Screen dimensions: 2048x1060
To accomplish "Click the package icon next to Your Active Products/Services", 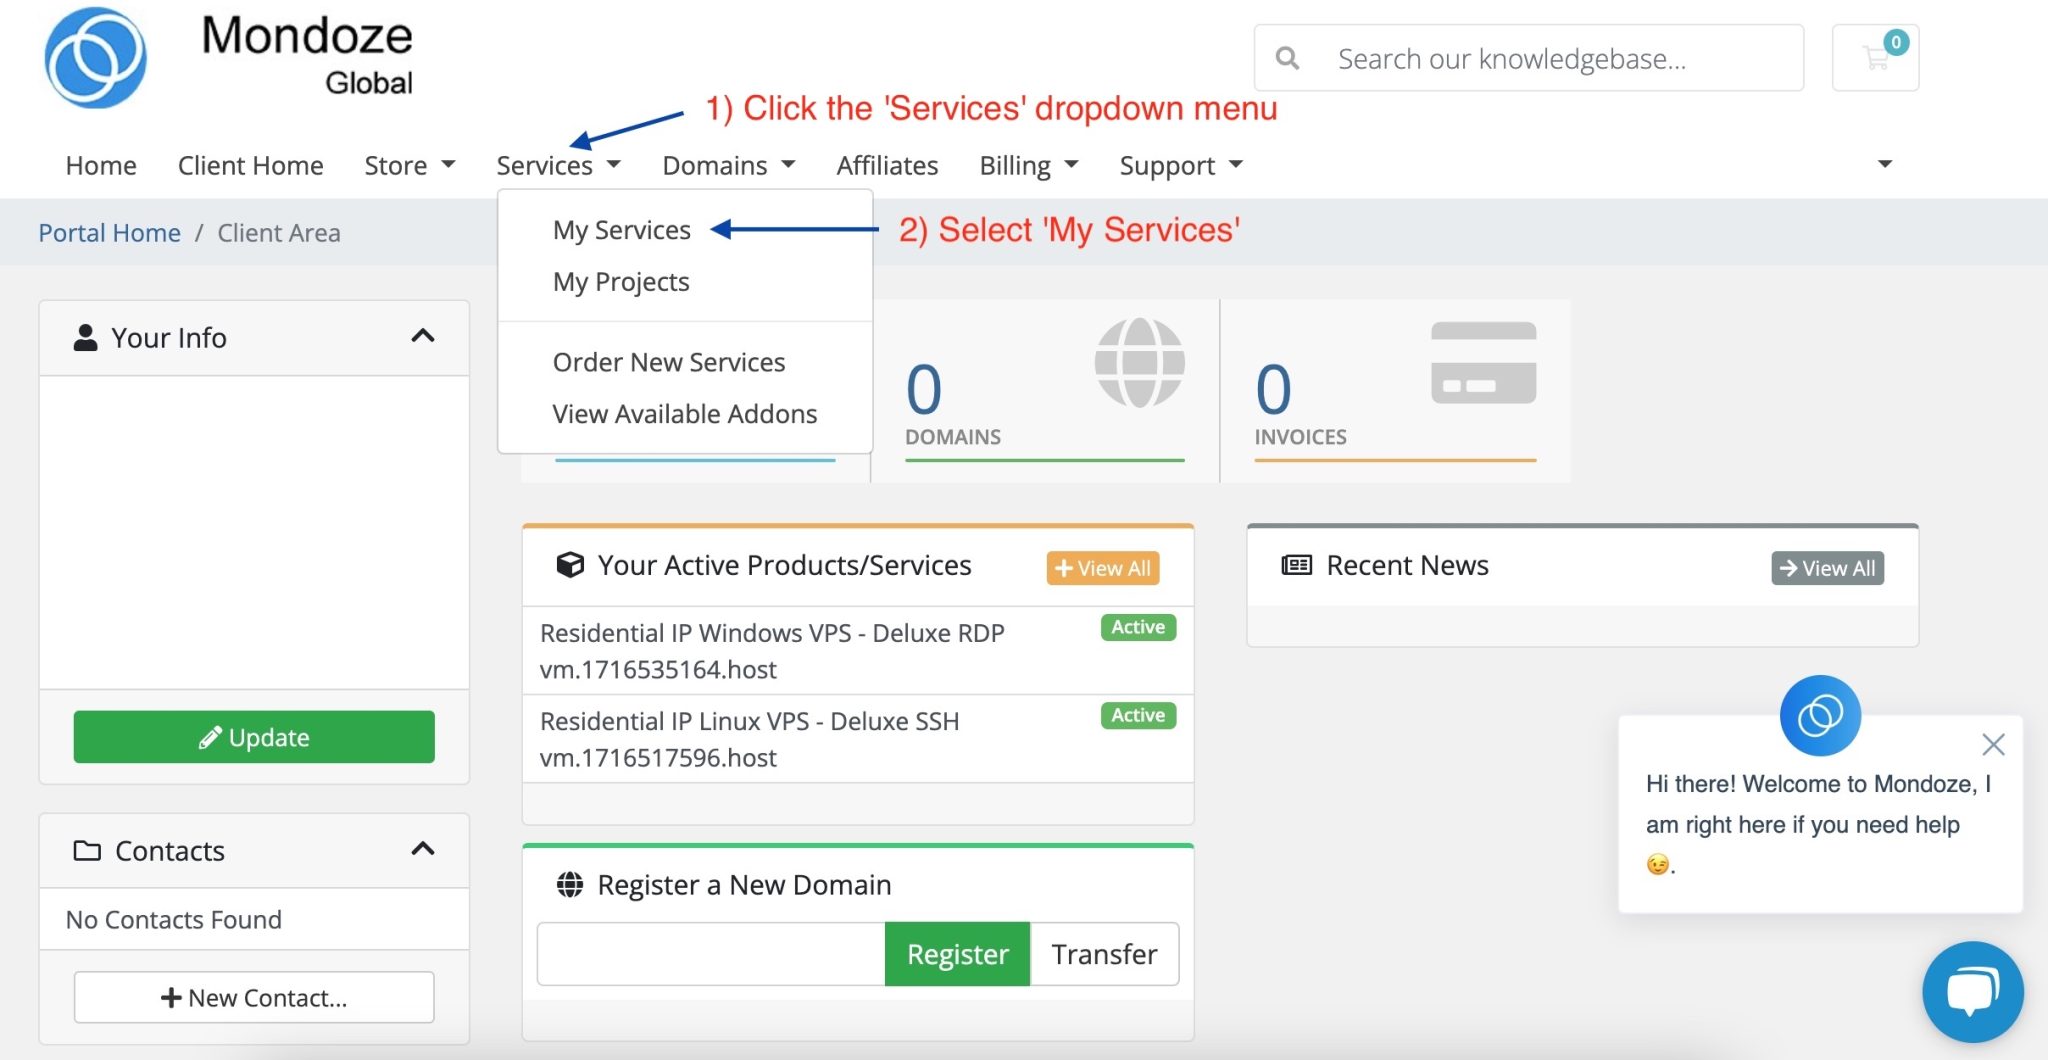I will tap(571, 564).
